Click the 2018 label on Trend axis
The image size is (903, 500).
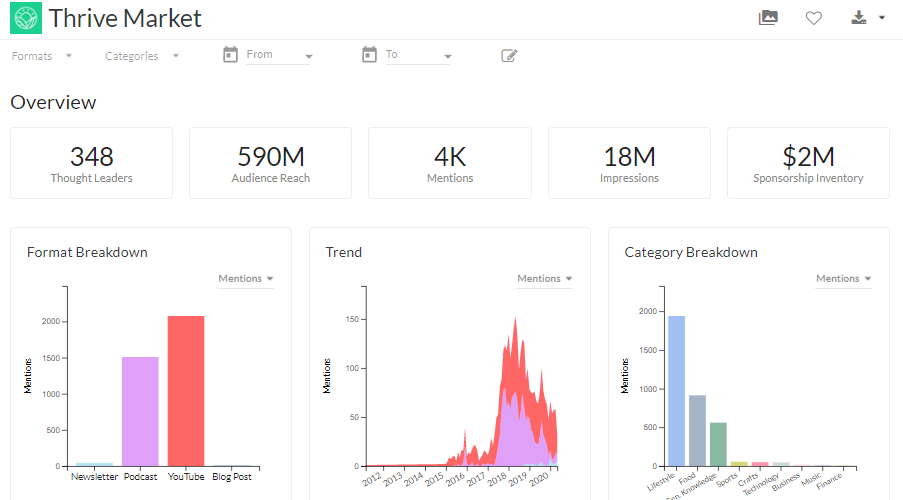498,479
